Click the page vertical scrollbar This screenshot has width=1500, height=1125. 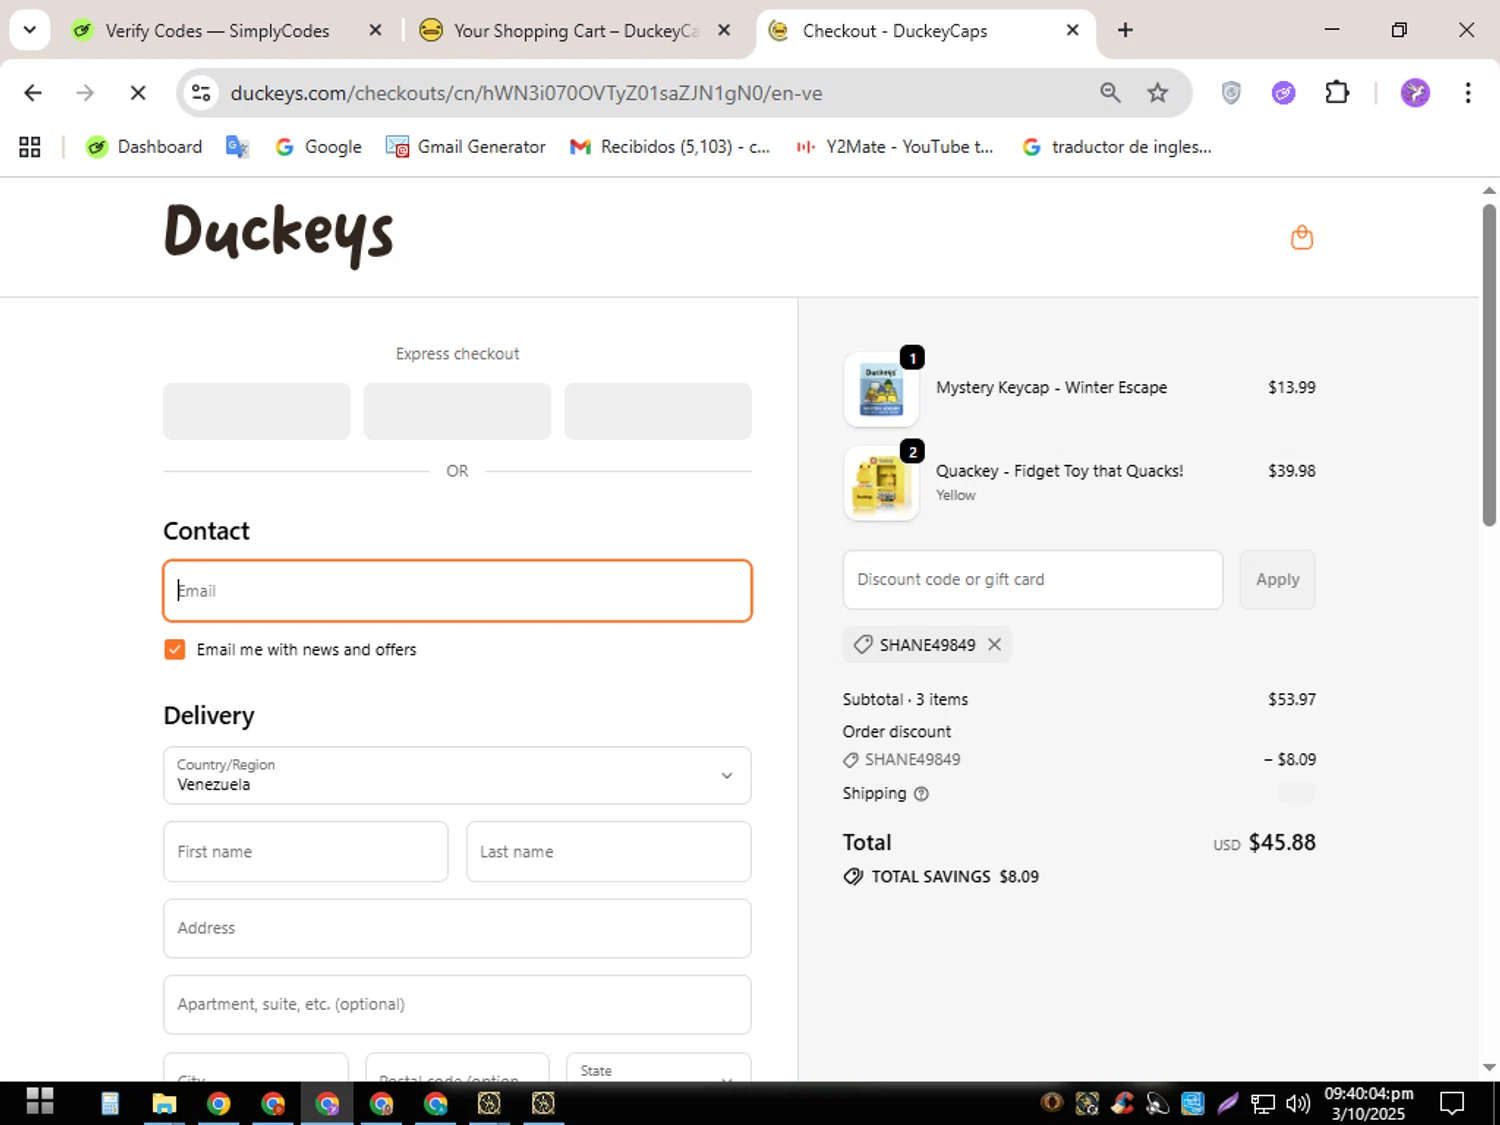coord(1489,364)
